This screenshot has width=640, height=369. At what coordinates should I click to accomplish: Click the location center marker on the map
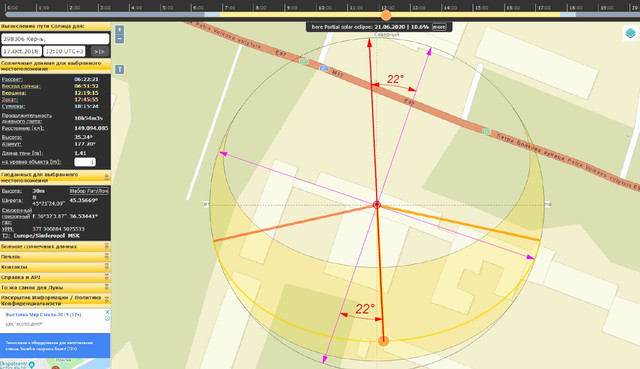point(377,205)
